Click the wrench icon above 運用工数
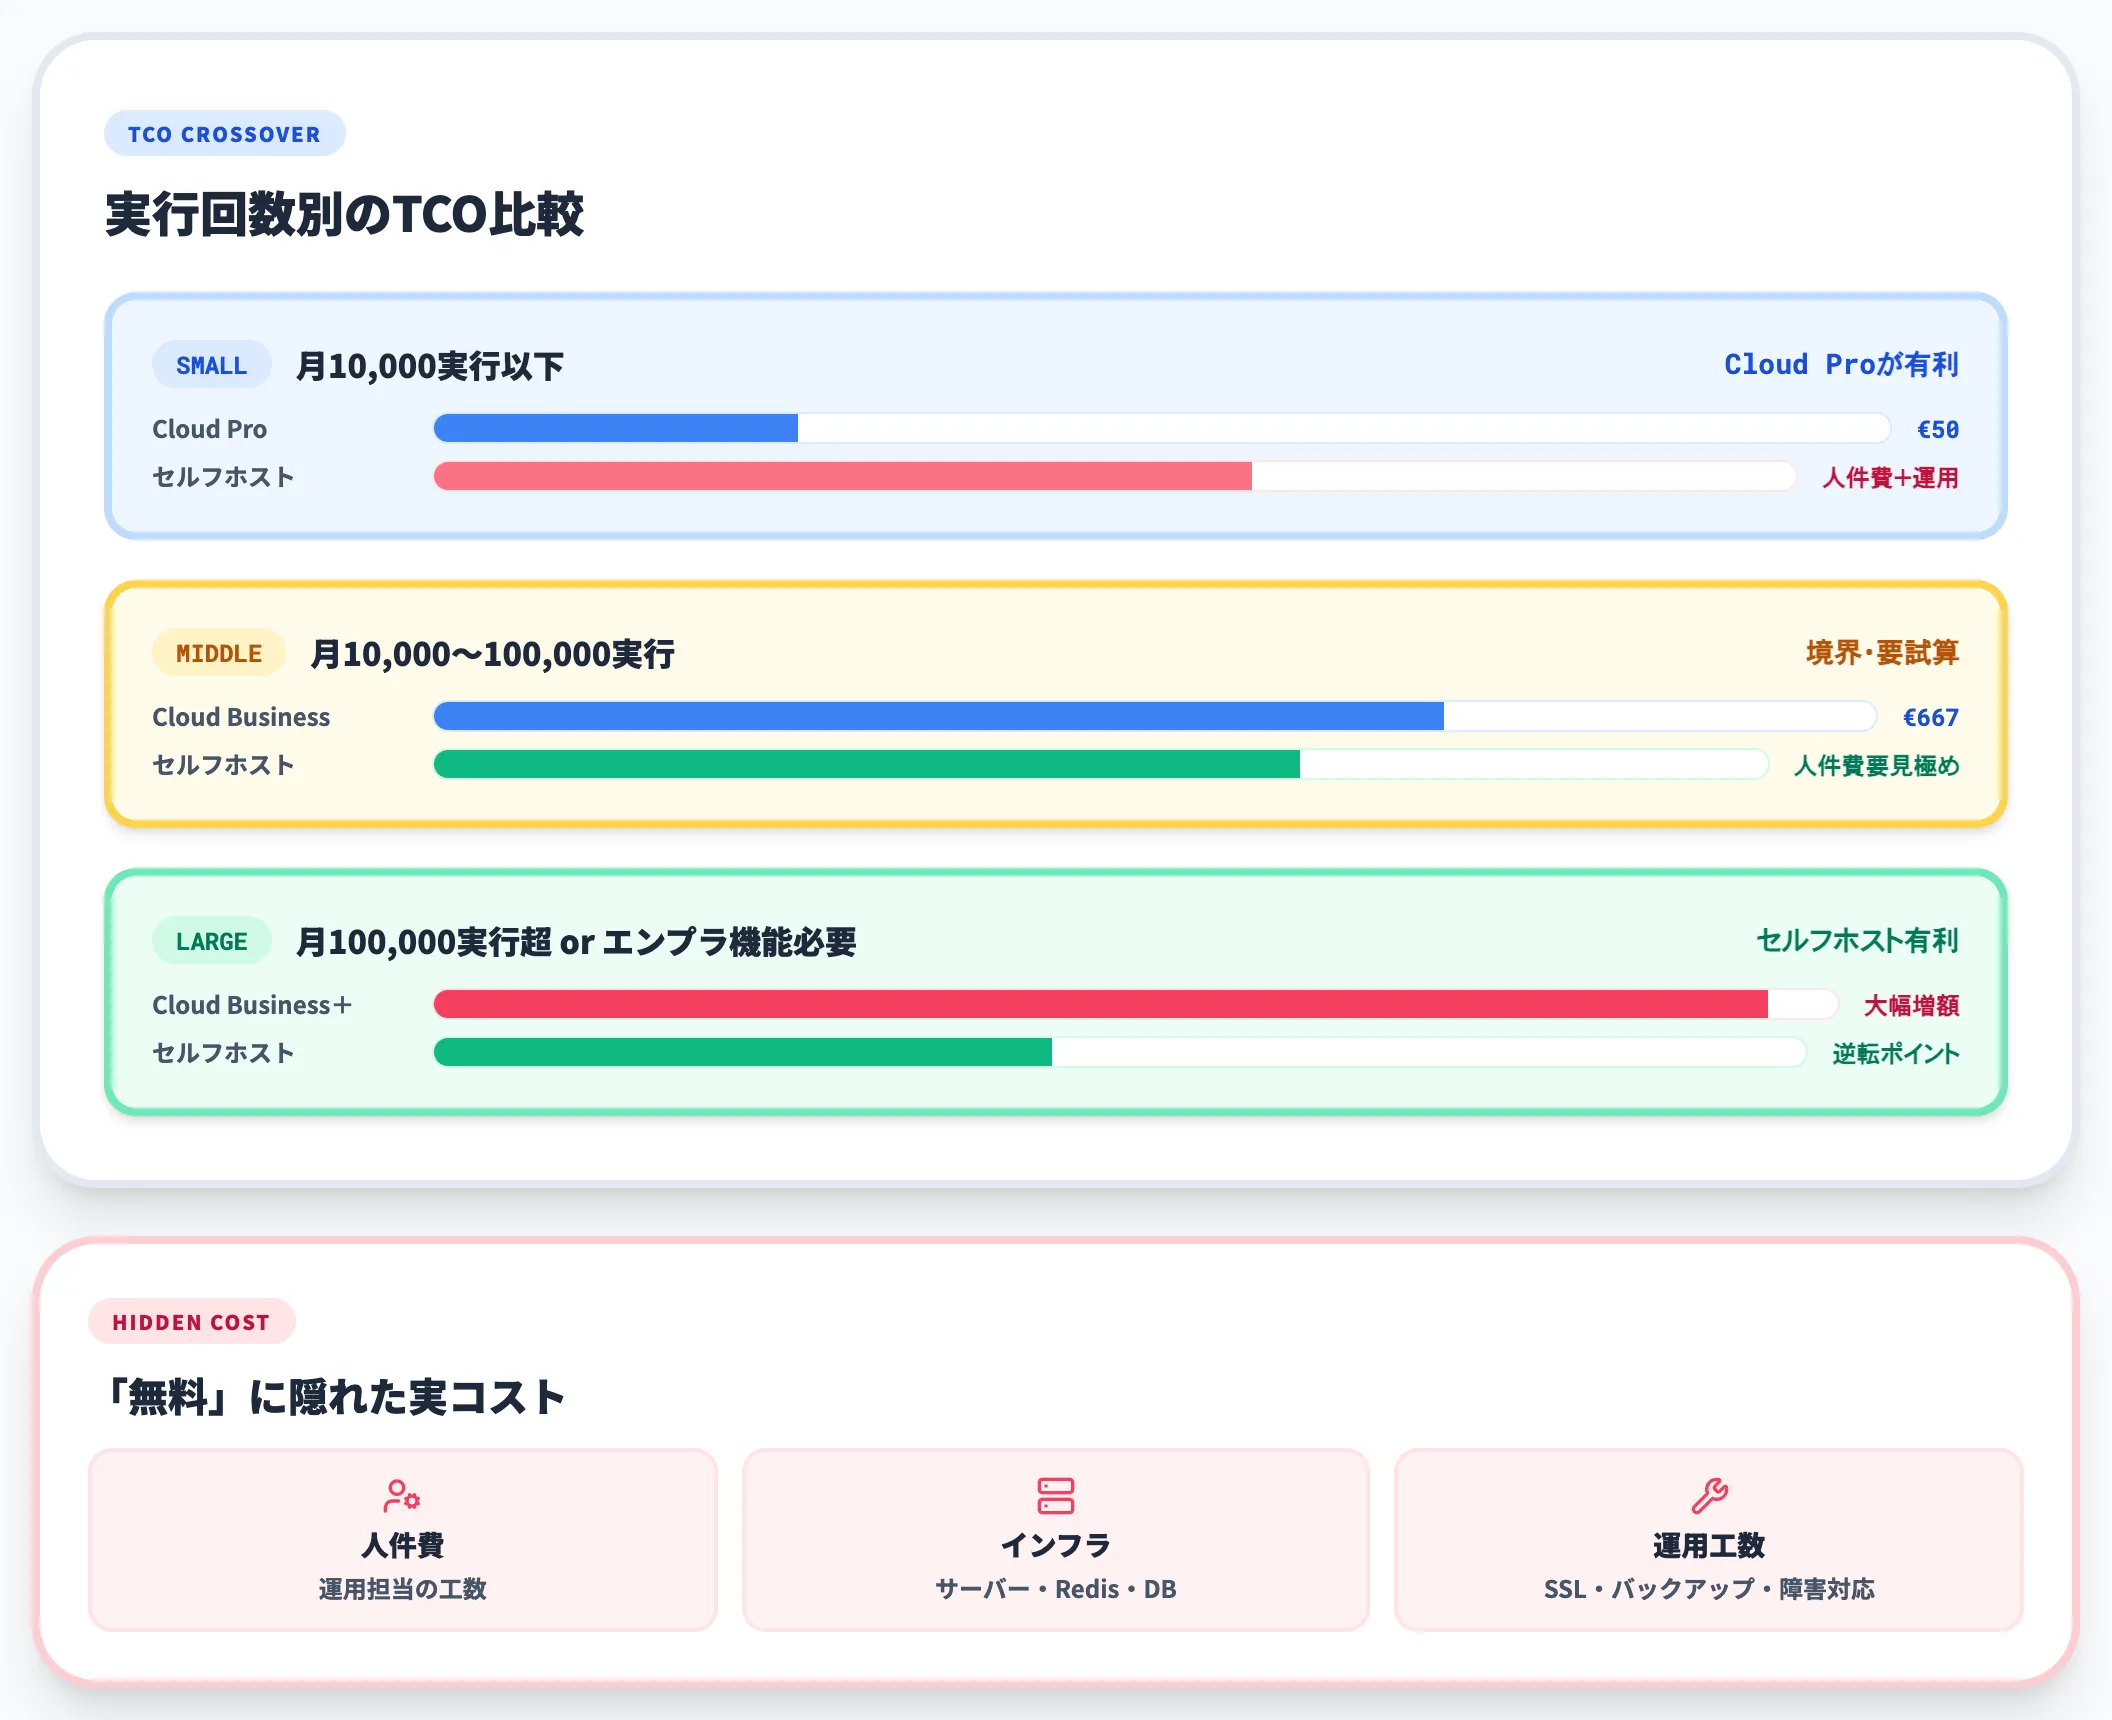This screenshot has width=2112, height=1720. (1709, 1496)
